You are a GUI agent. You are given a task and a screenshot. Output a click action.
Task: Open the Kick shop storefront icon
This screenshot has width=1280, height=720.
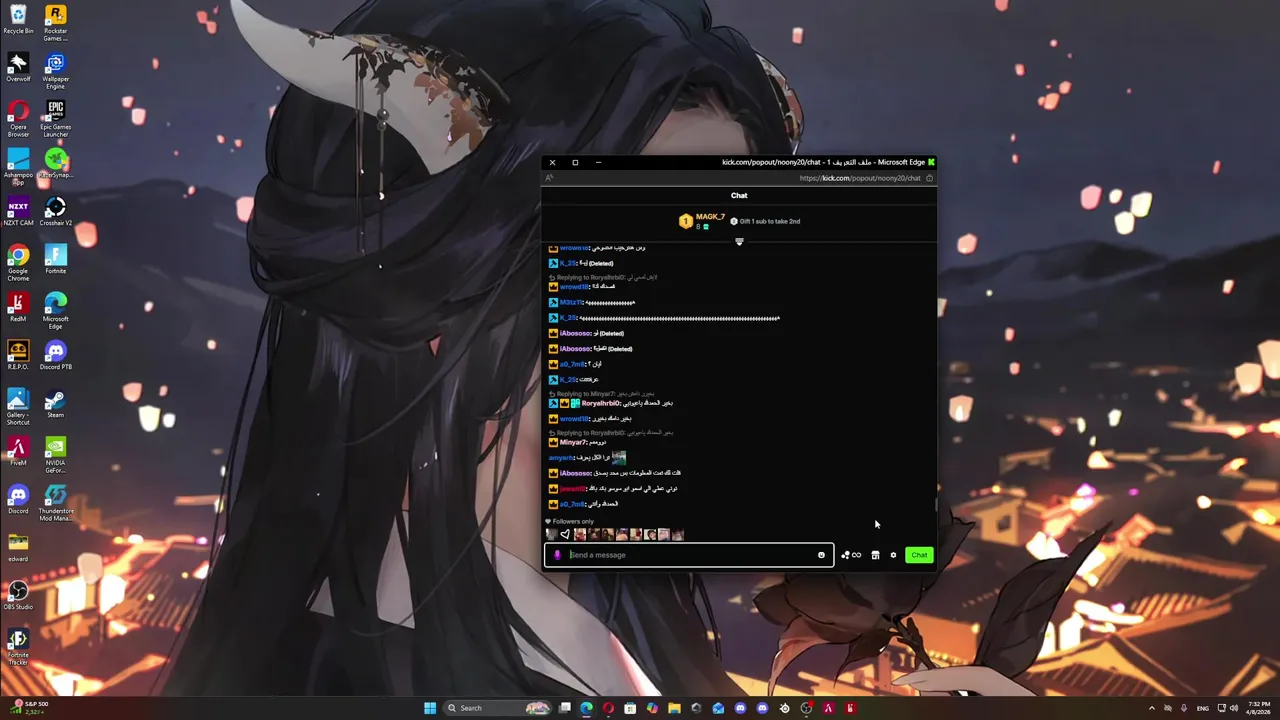click(875, 555)
